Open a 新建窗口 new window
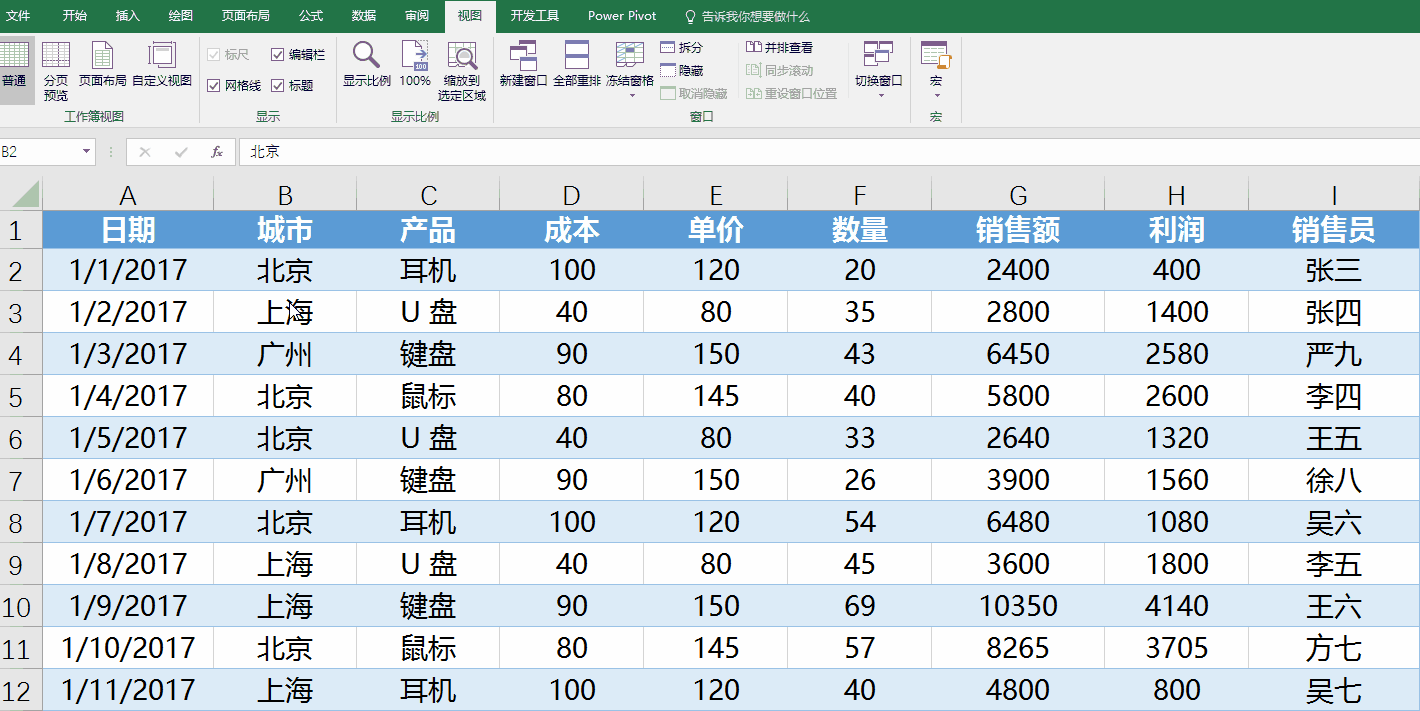This screenshot has width=1420, height=711. [x=523, y=56]
